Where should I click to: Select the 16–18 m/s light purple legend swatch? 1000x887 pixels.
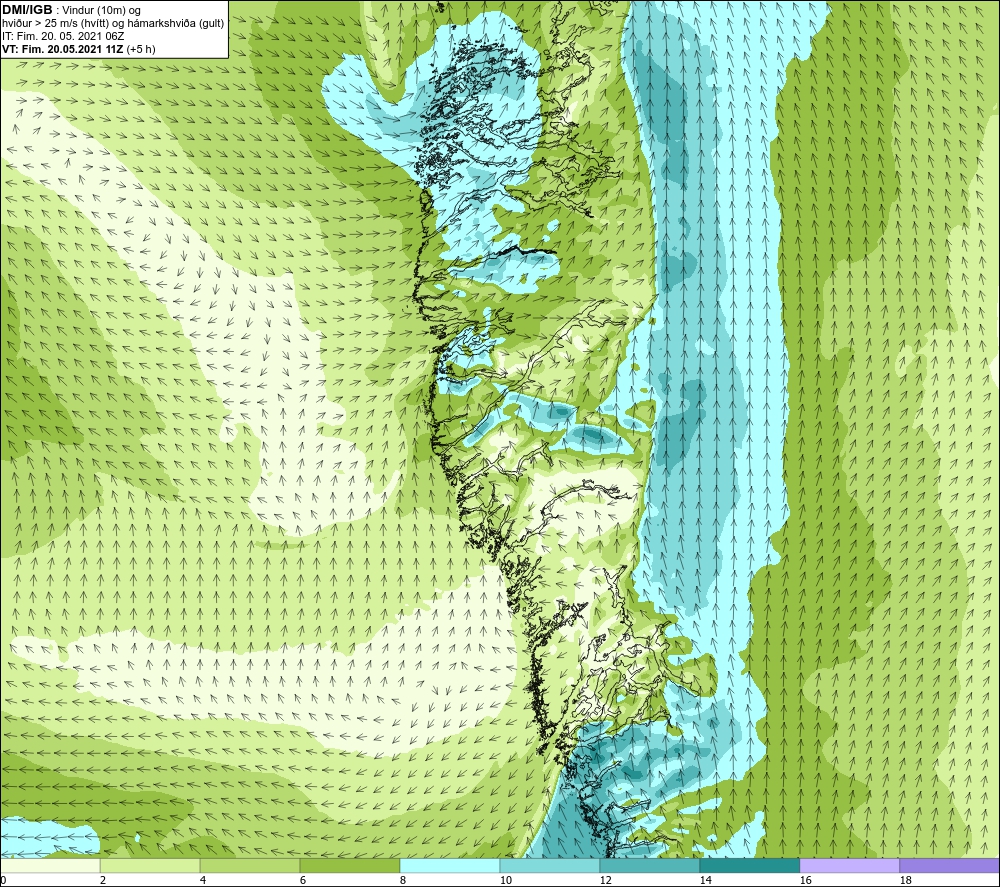coord(849,865)
